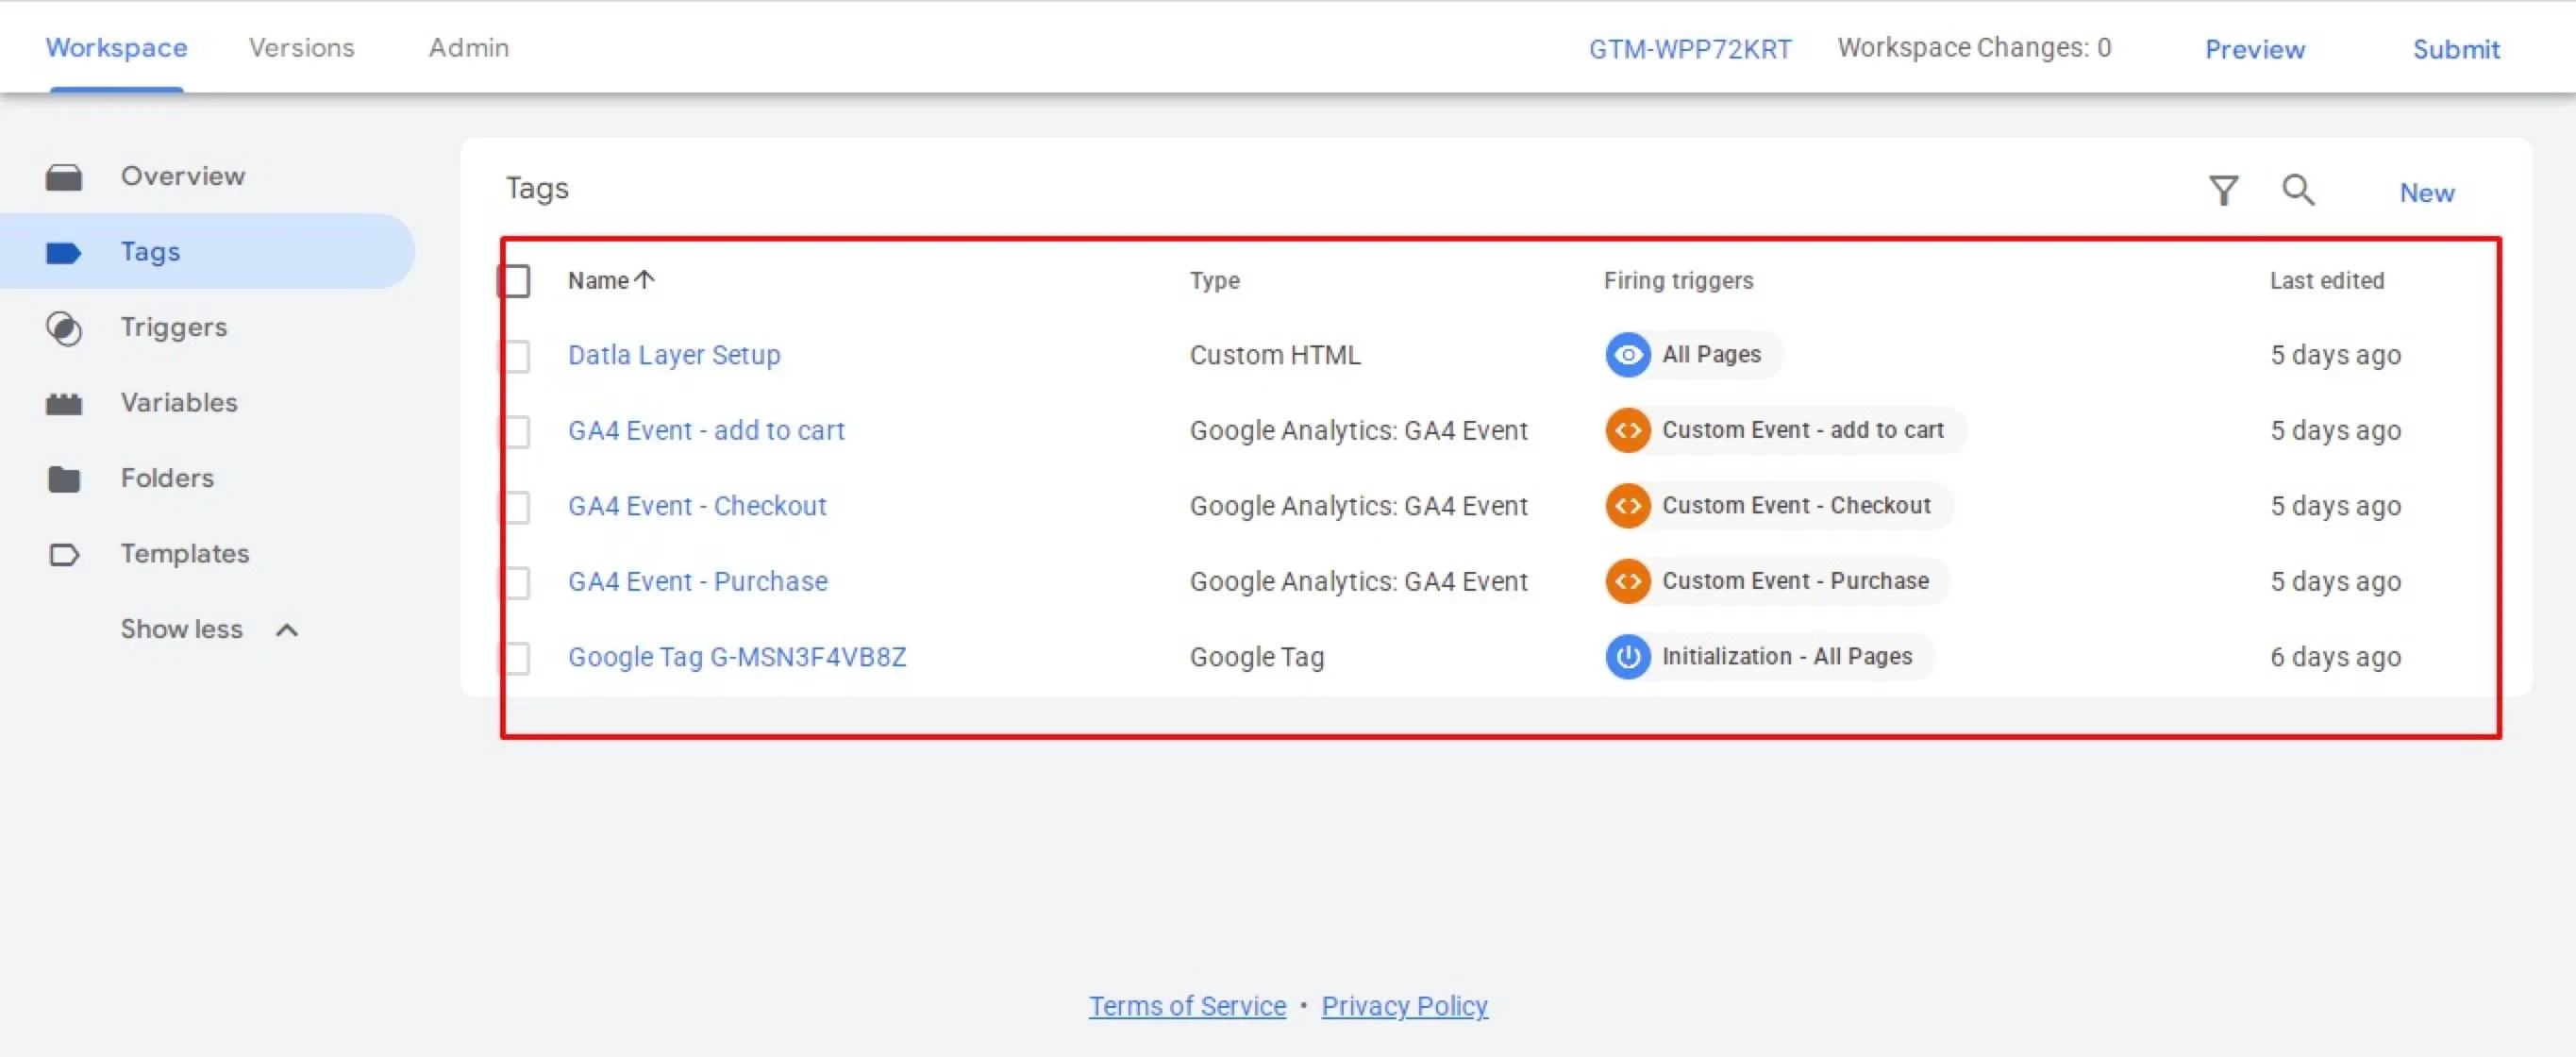Collapse sidebar with Show less chevron
2576x1057 pixels.
pos(287,630)
